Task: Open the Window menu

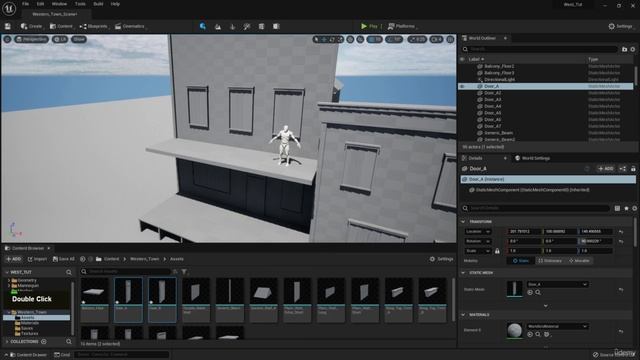Action: point(59,4)
